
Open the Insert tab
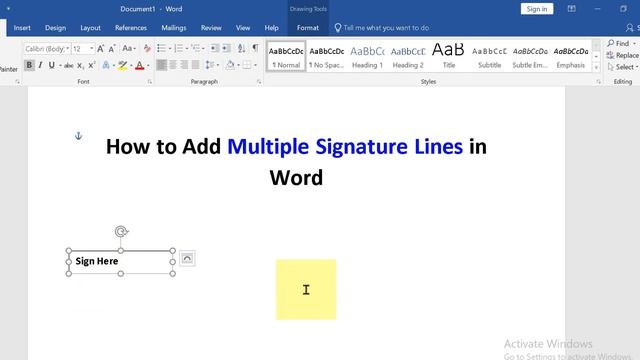coord(22,28)
